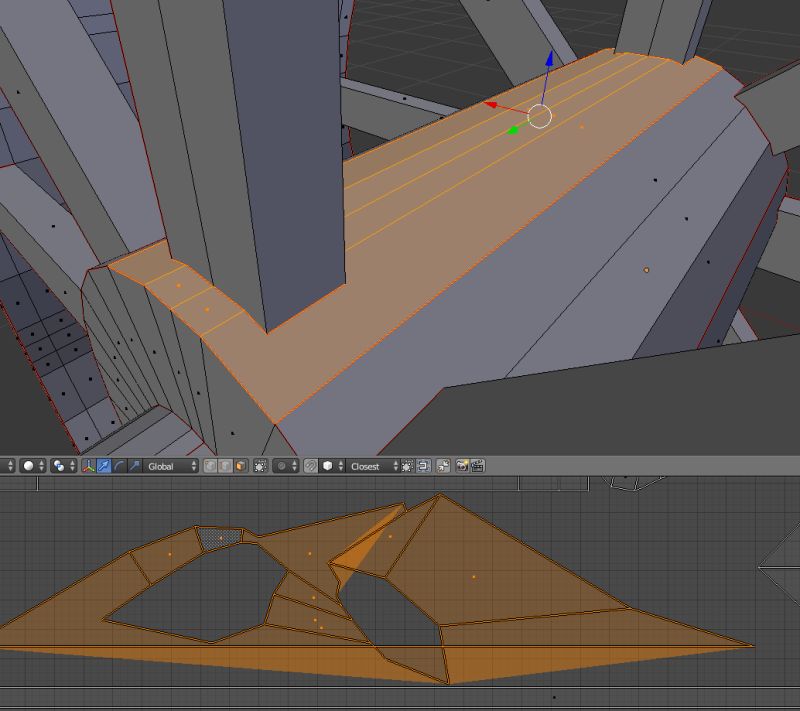Open the viewport shading sphere dropdown
Viewport: 800px width, 711px height.
point(30,467)
